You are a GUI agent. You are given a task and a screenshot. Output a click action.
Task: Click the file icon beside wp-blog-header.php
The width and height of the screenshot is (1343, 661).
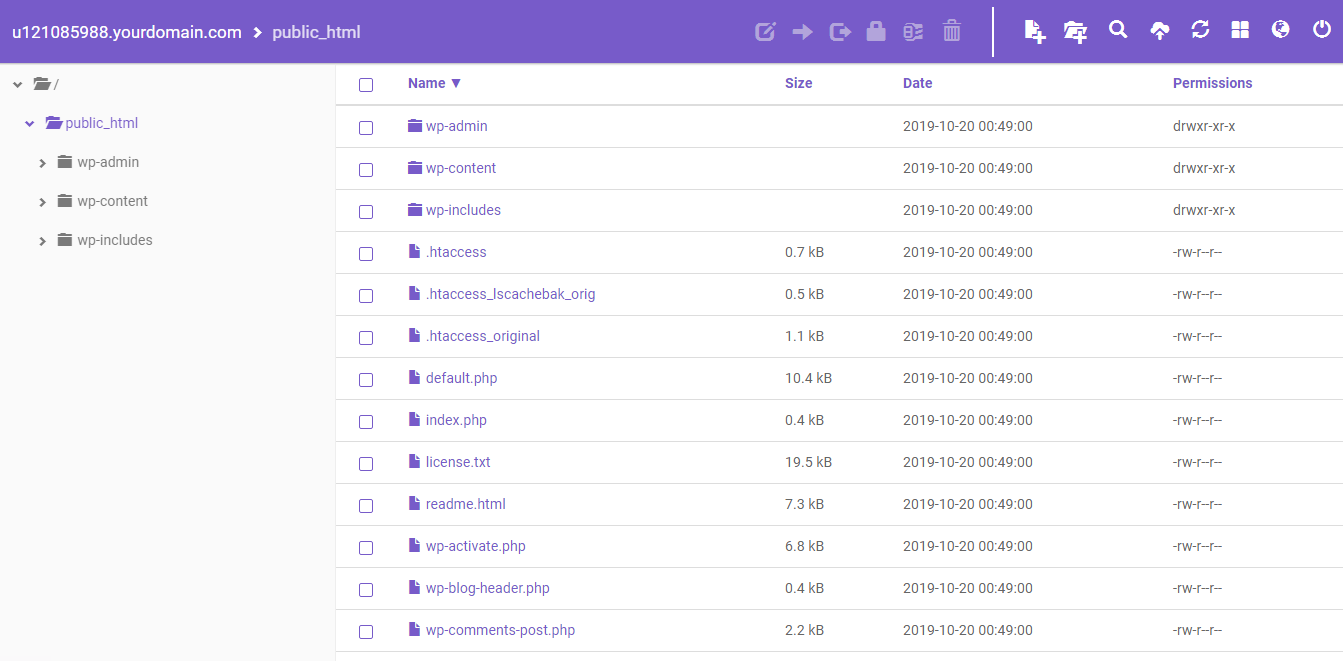pyautogui.click(x=415, y=588)
